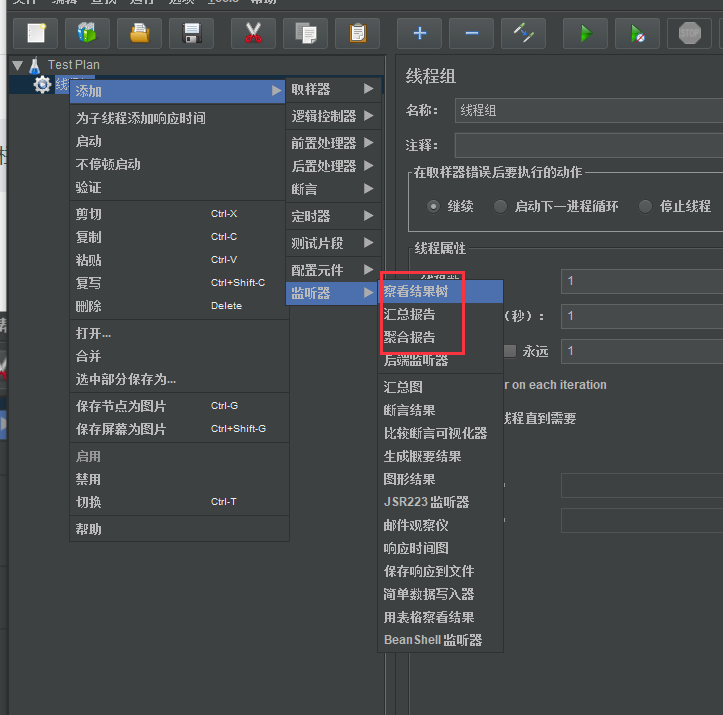Click the Open file folder icon
The image size is (723, 715).
point(140,33)
